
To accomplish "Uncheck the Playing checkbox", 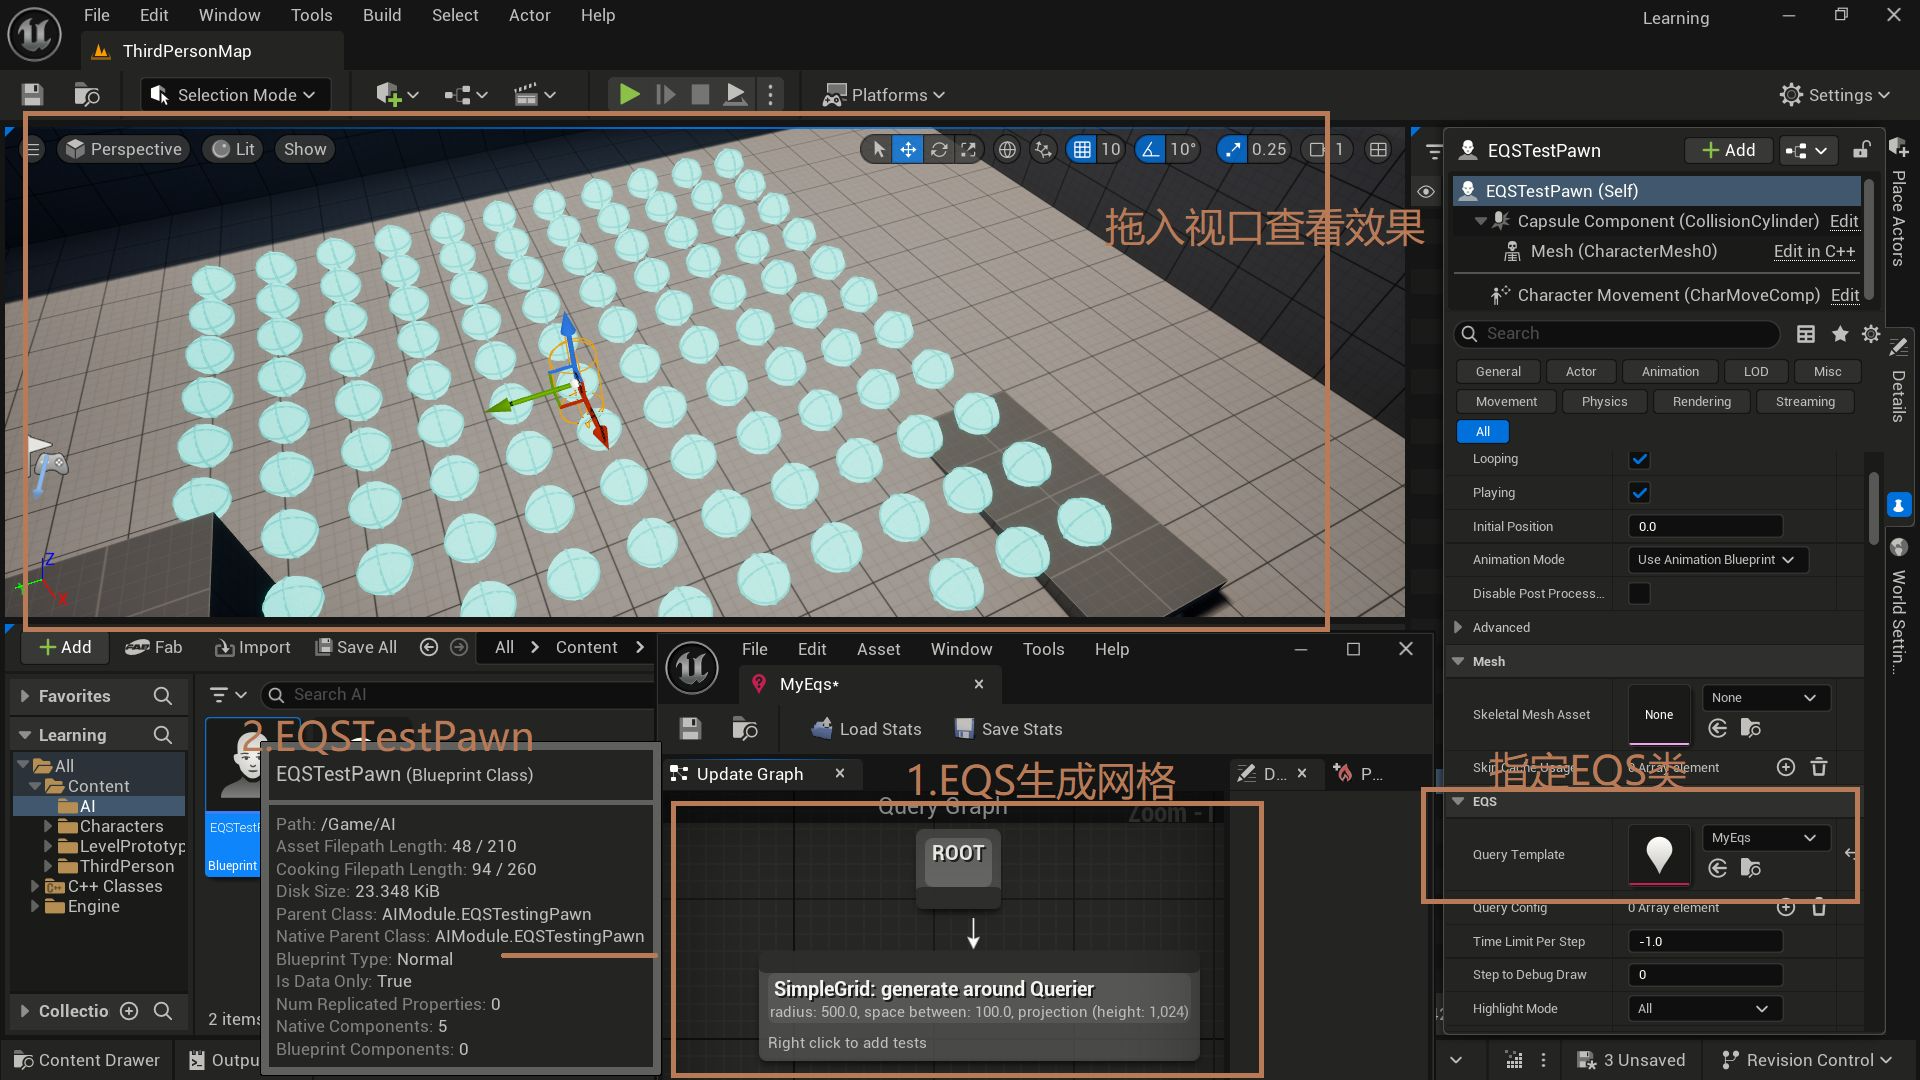I will pyautogui.click(x=1639, y=492).
